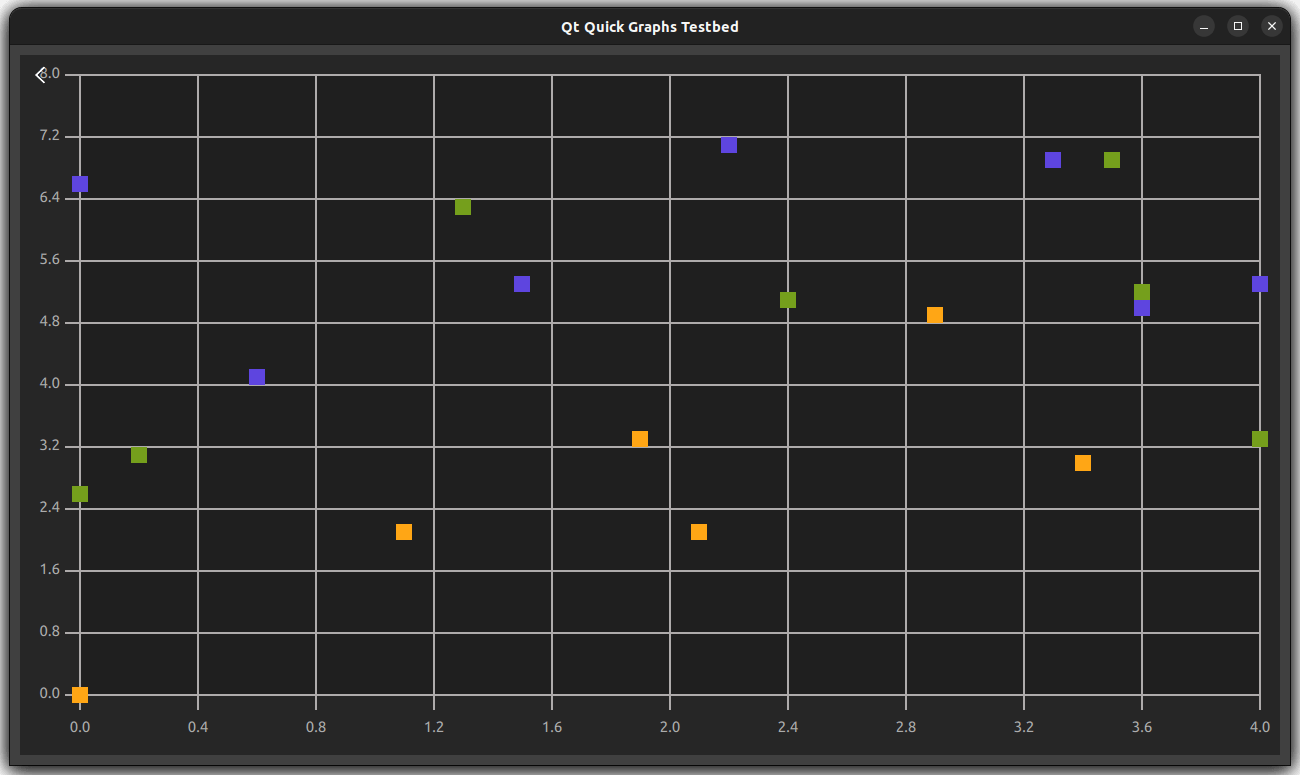Click the x-axis label '3.2'

[1024, 727]
